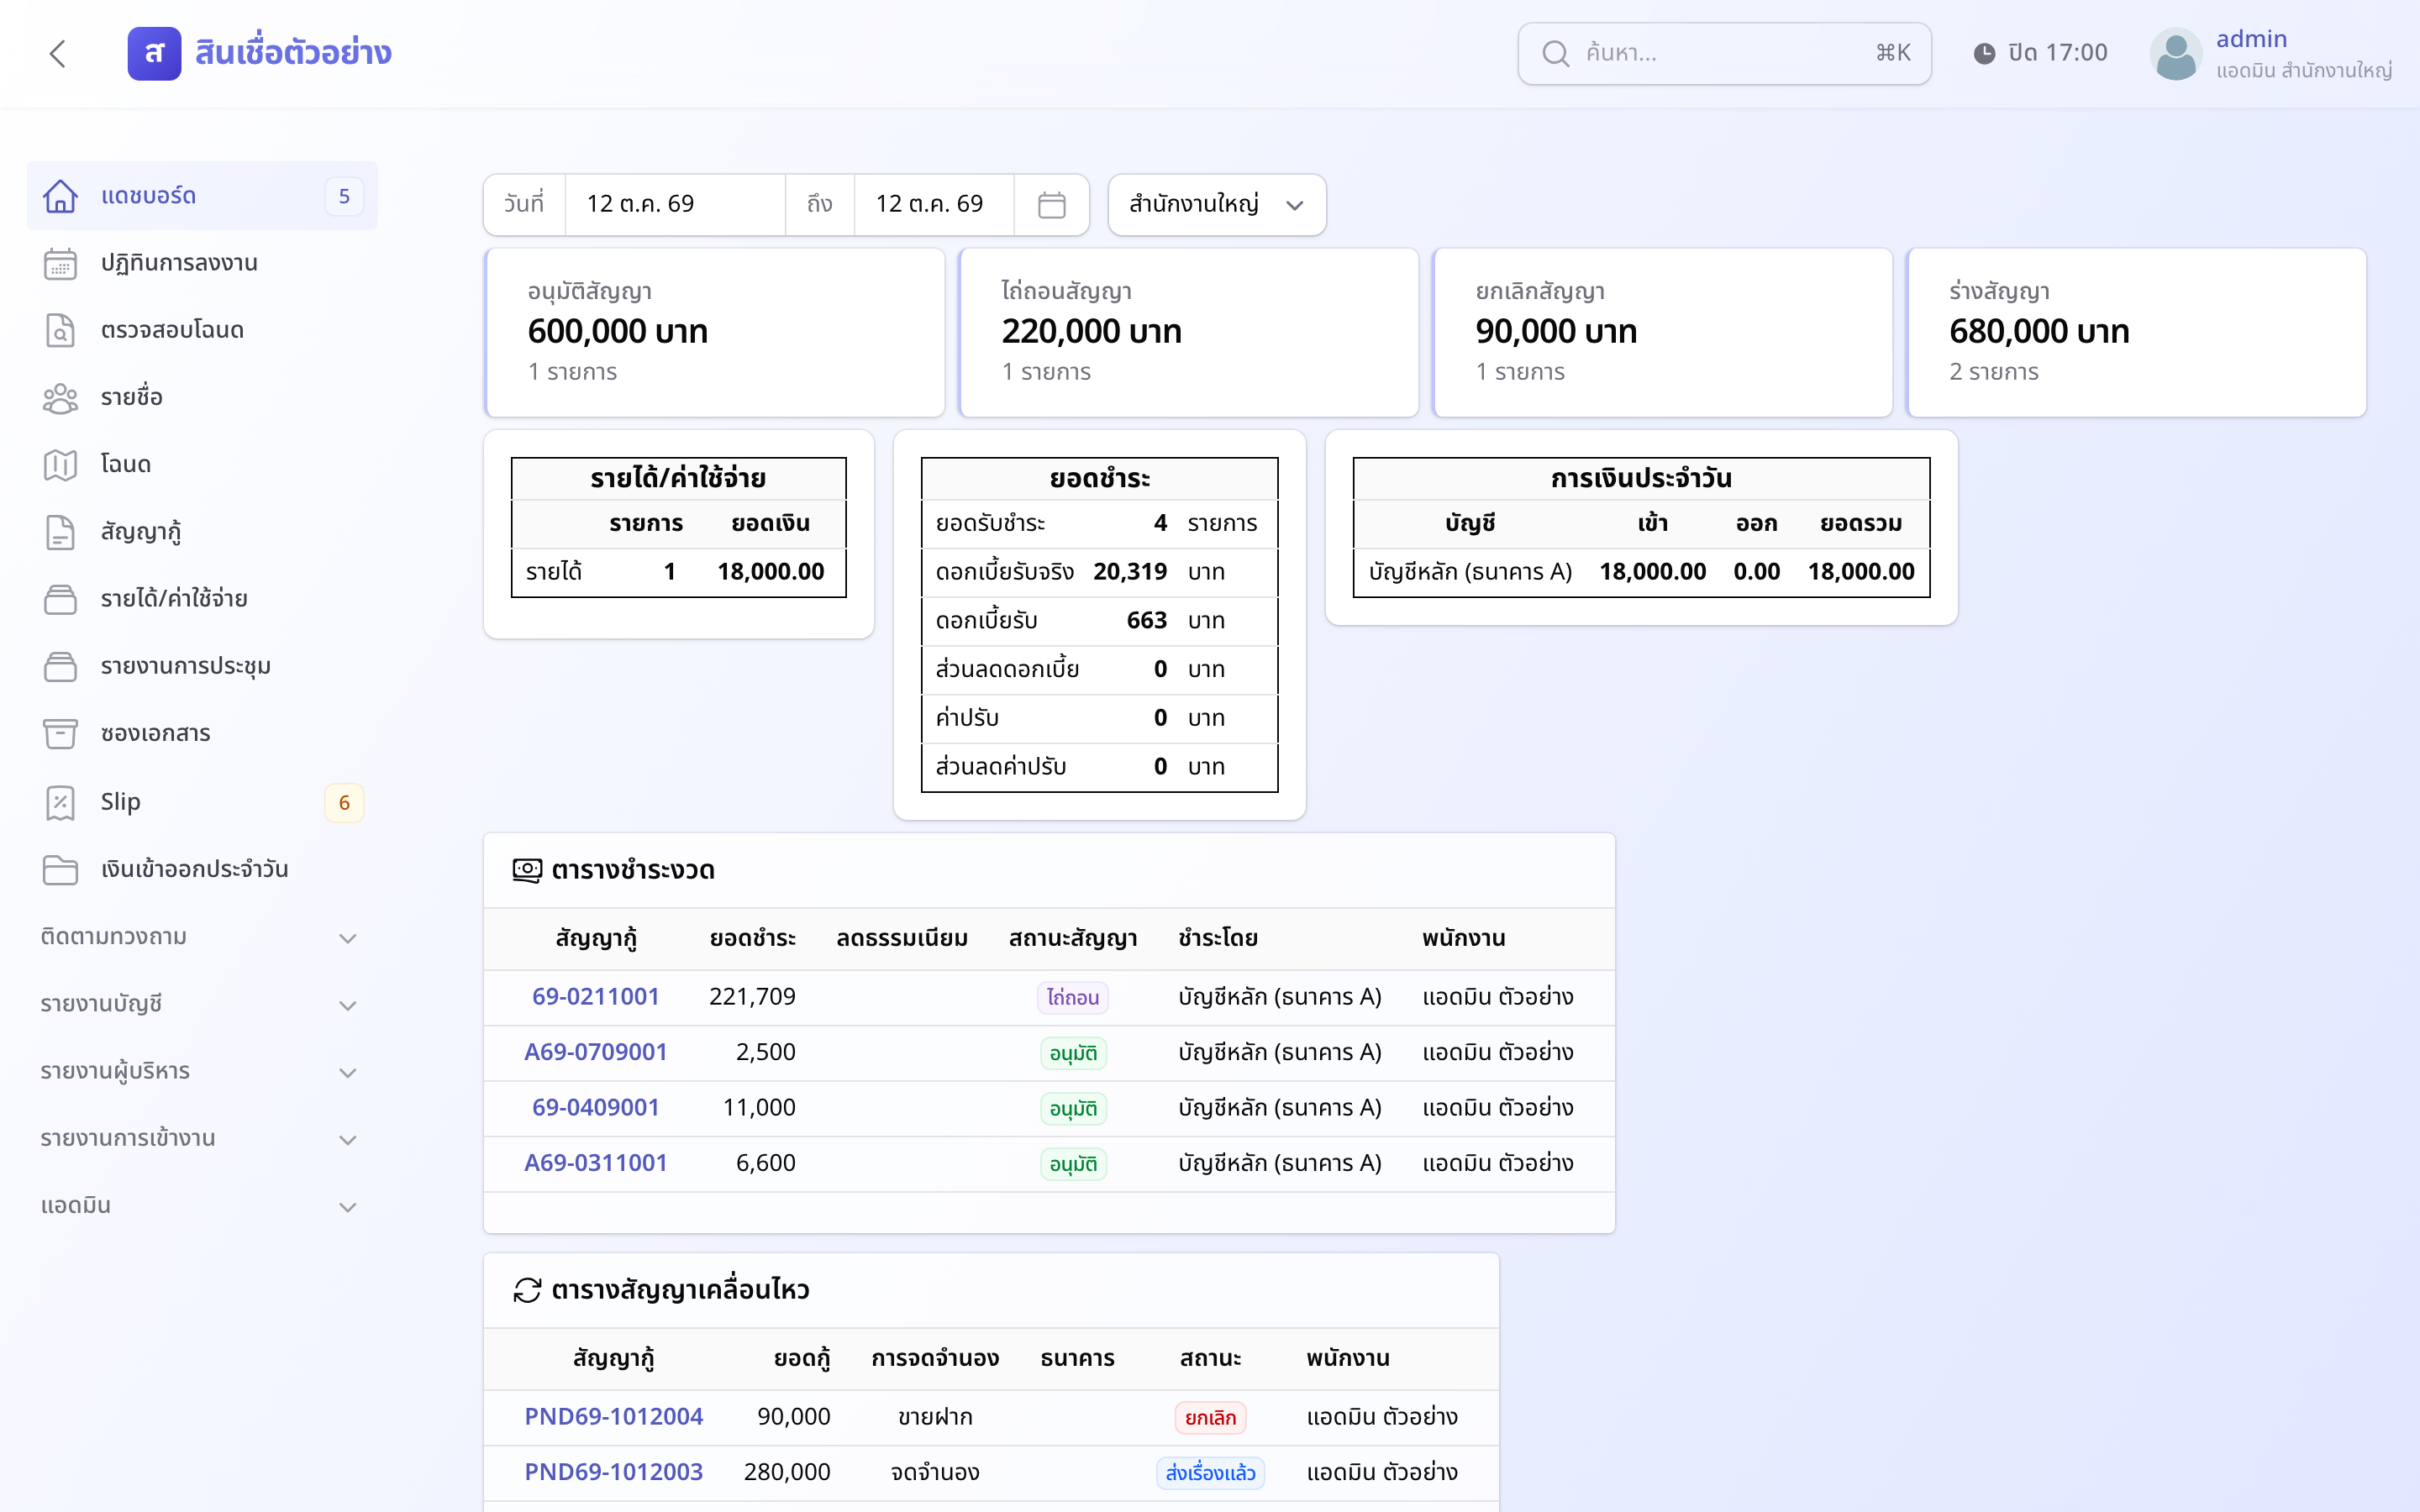Click the ยกเลิก status badge
The image size is (2420, 1512).
1210,1417
